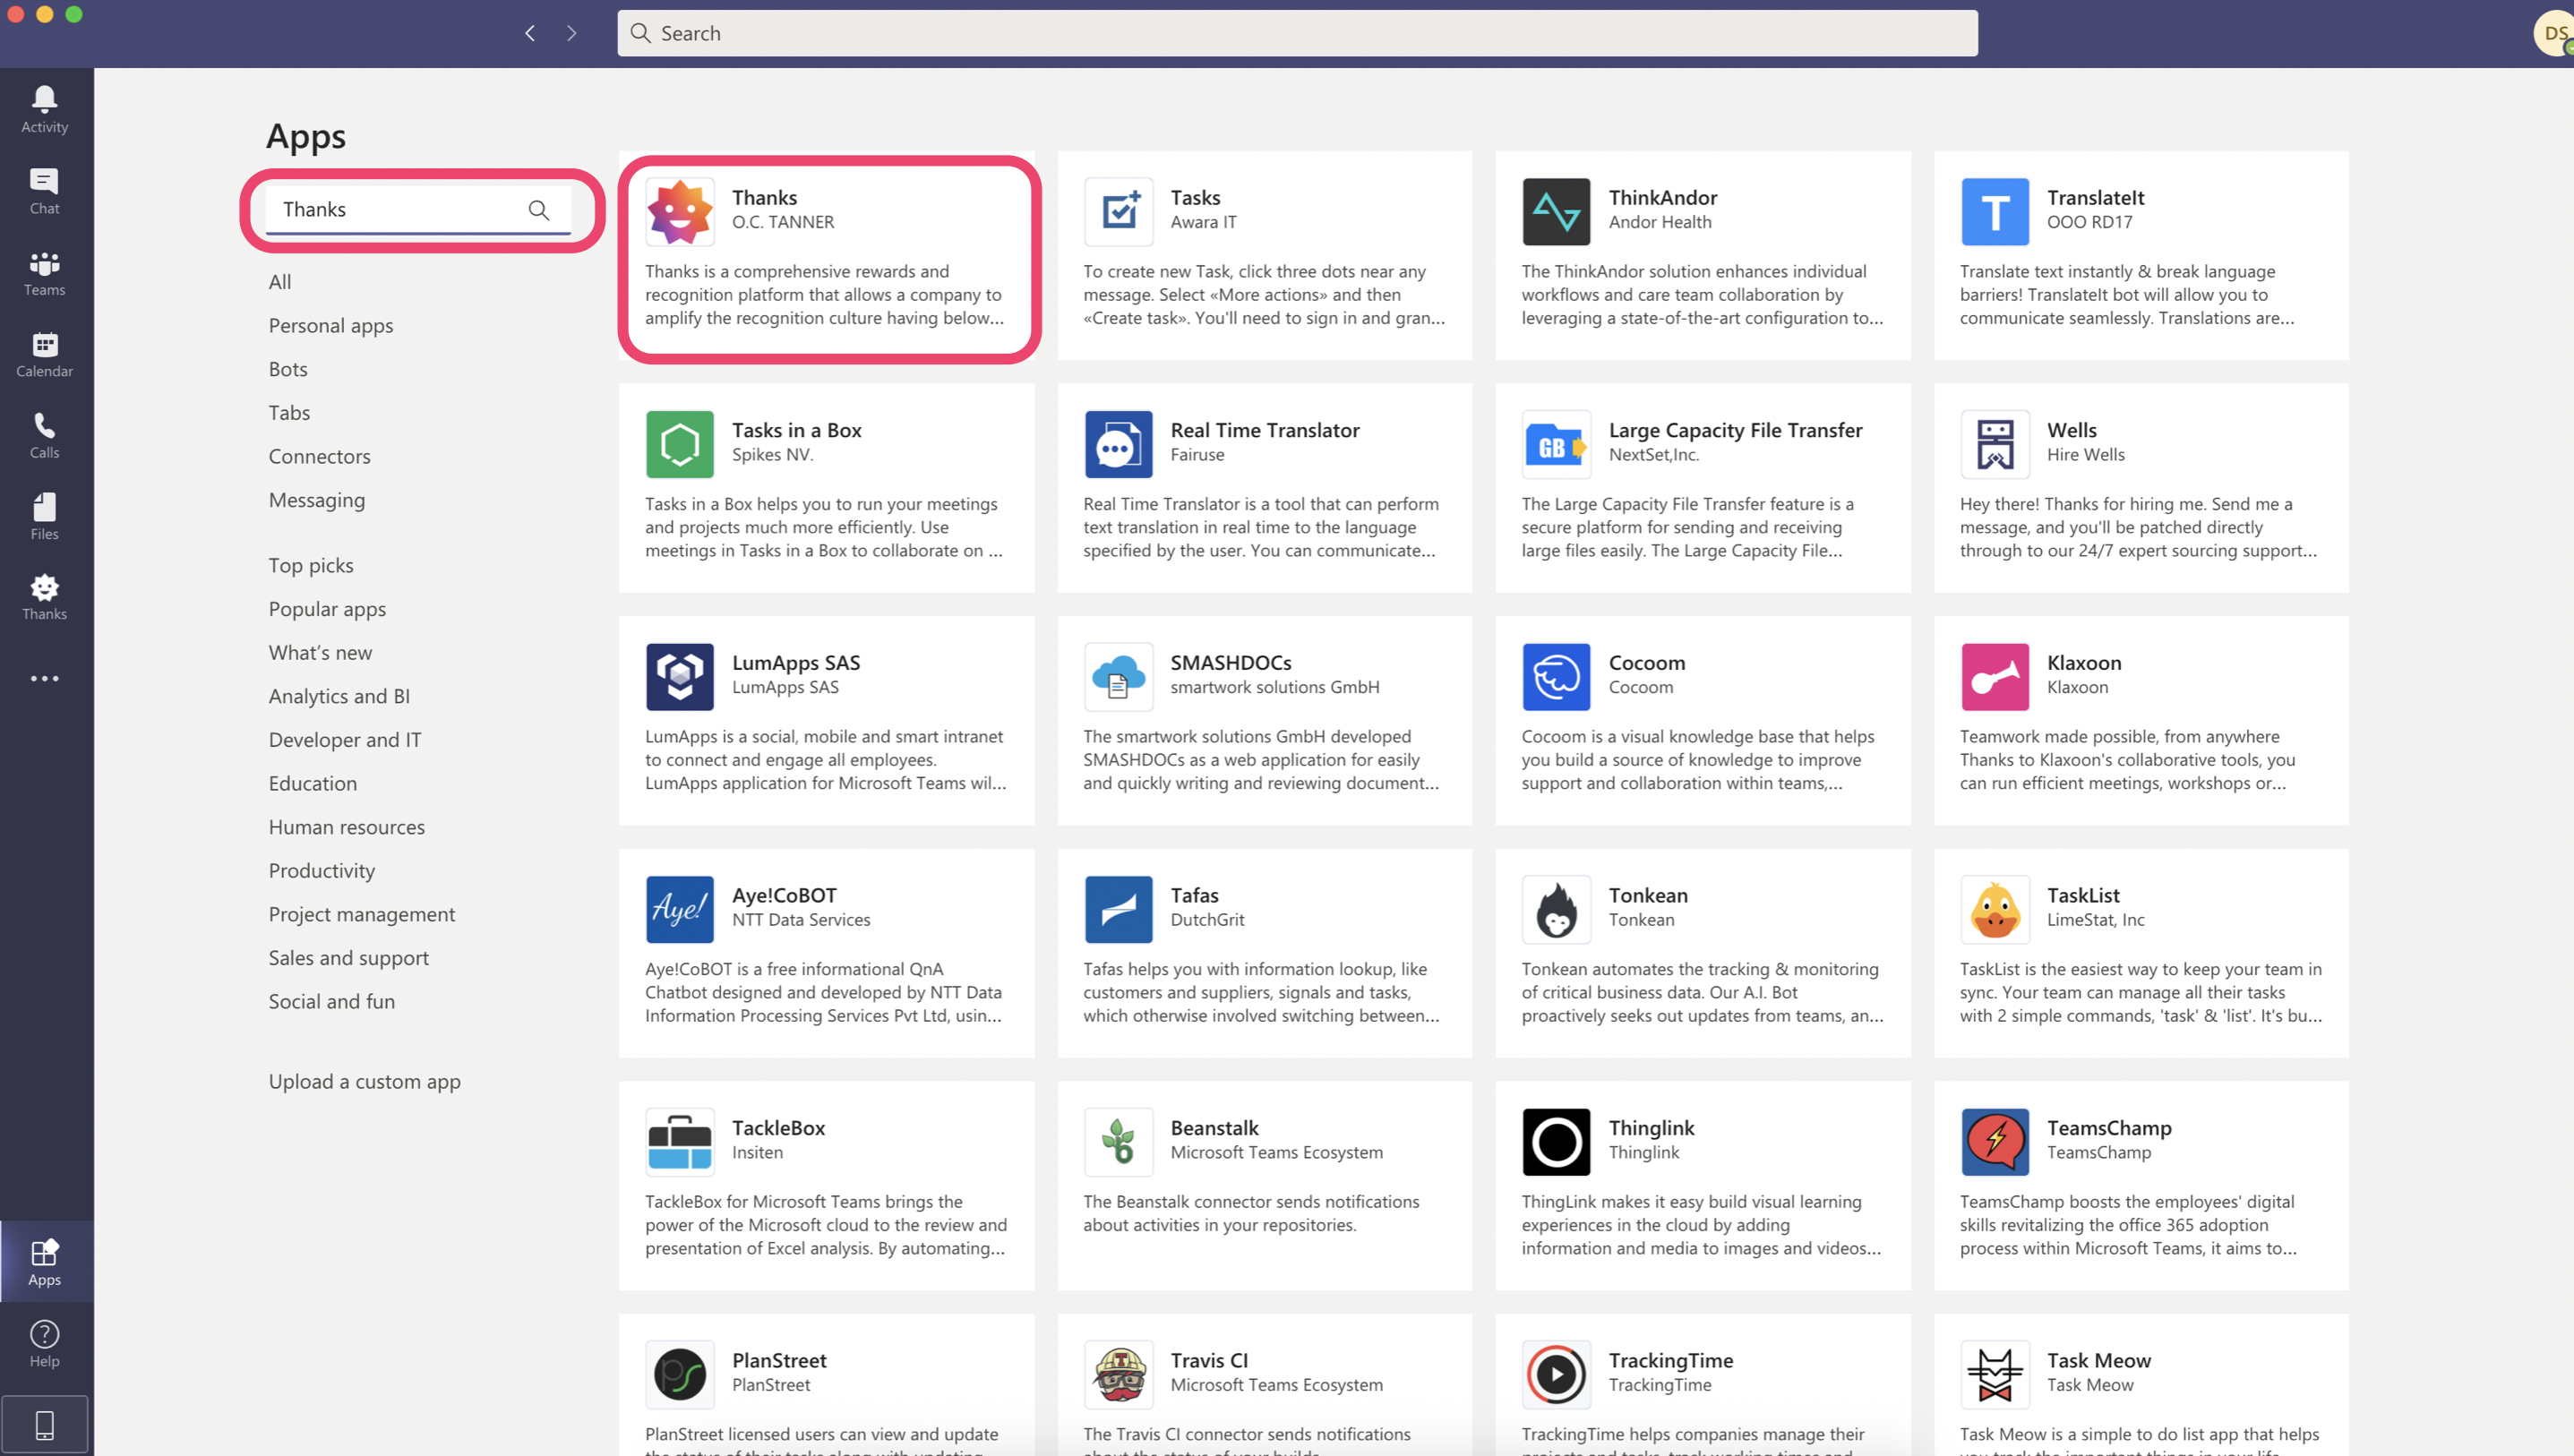
Task: Click the mobile app download icon
Action: click(x=44, y=1423)
